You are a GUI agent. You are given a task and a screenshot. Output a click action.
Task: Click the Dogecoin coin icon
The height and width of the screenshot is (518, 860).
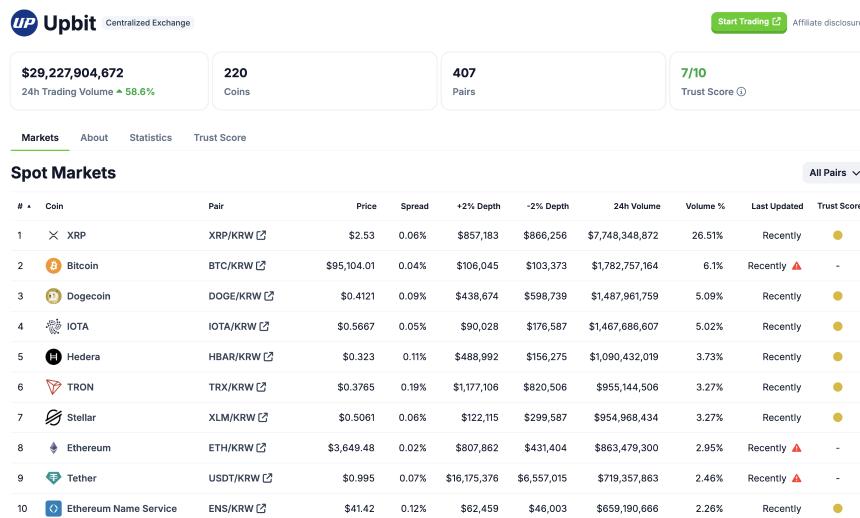click(53, 296)
